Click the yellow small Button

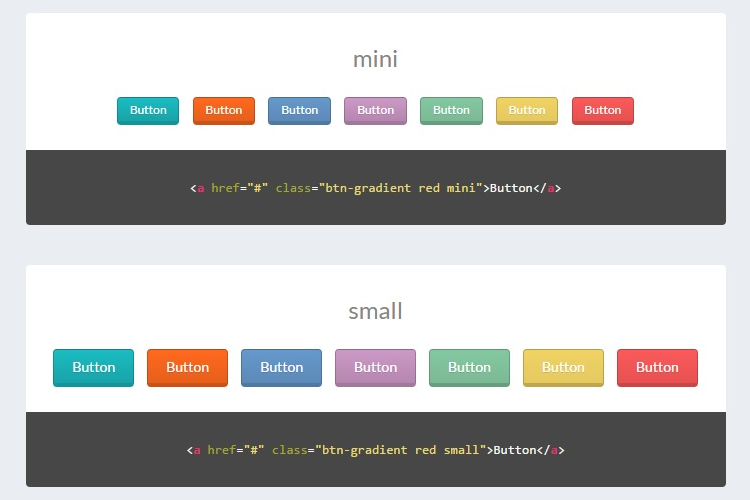(563, 367)
